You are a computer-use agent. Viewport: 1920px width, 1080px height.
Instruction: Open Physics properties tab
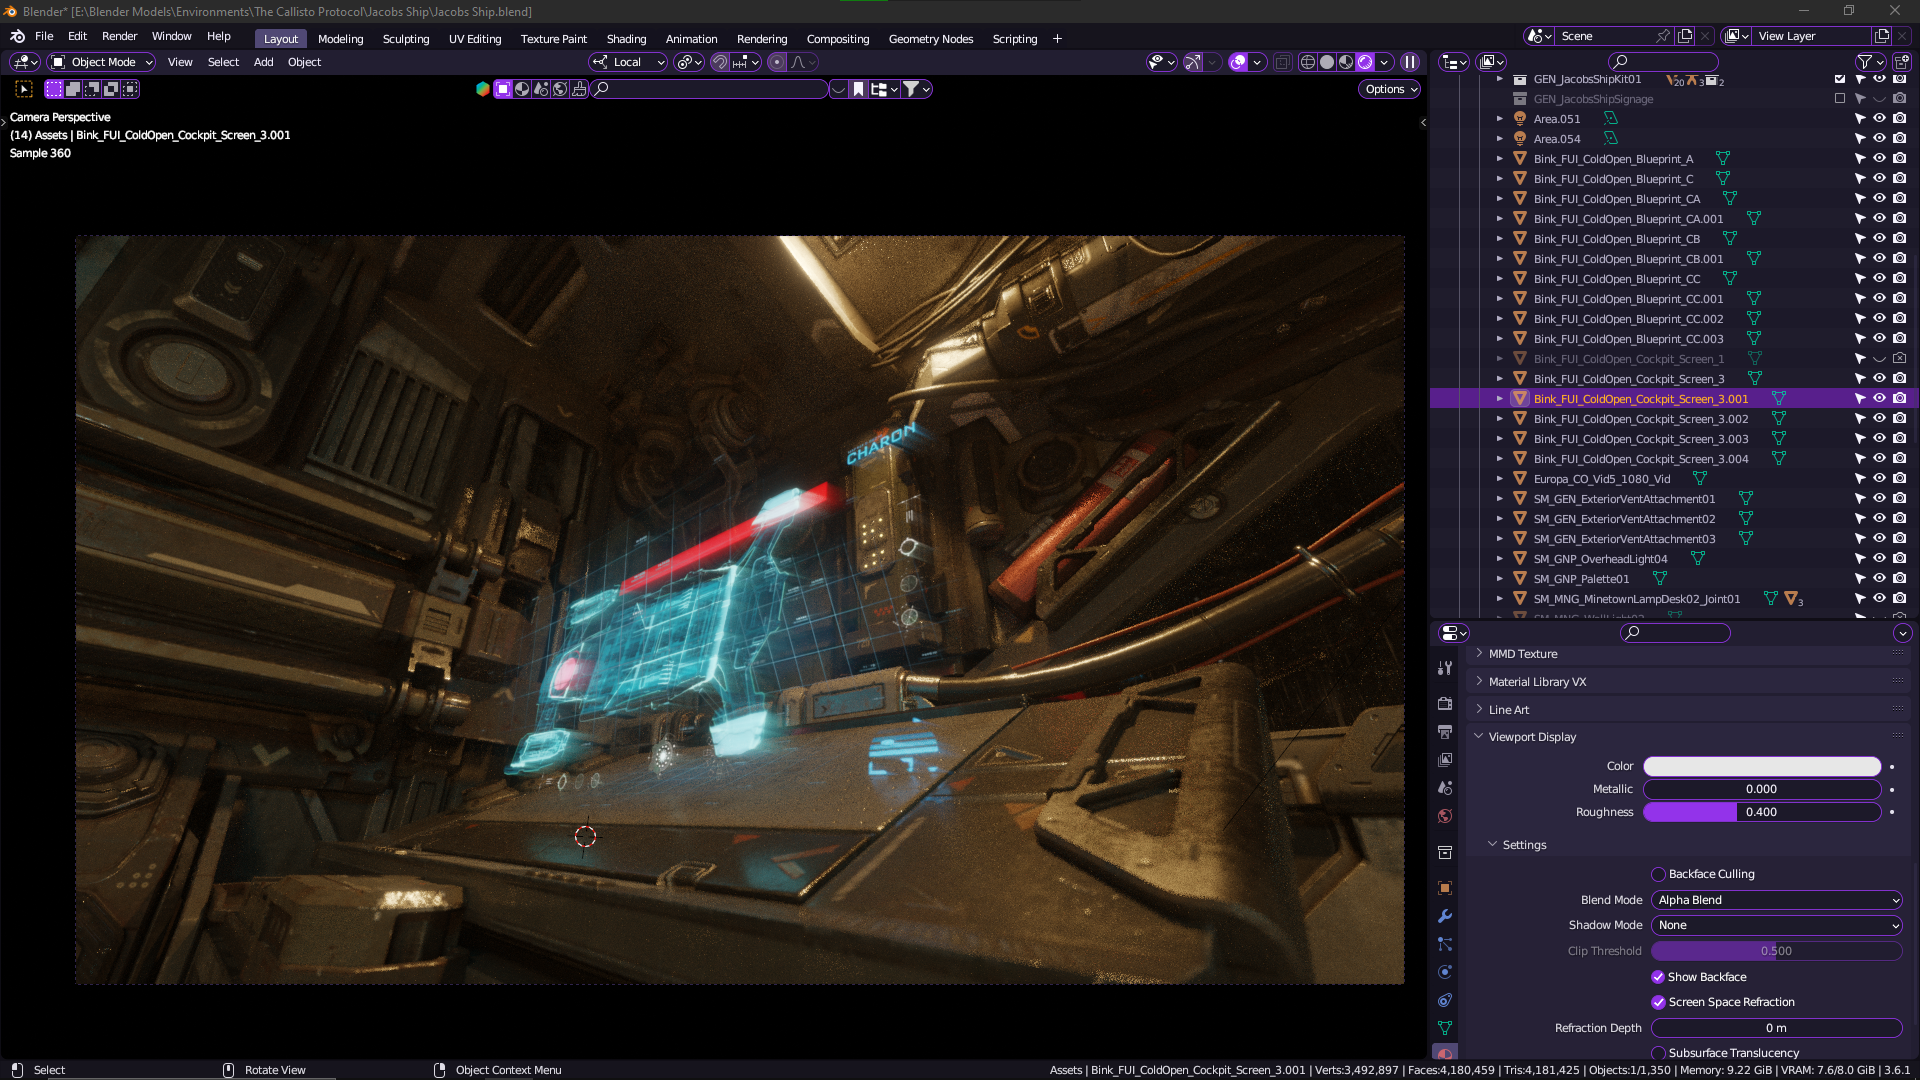tap(1445, 972)
